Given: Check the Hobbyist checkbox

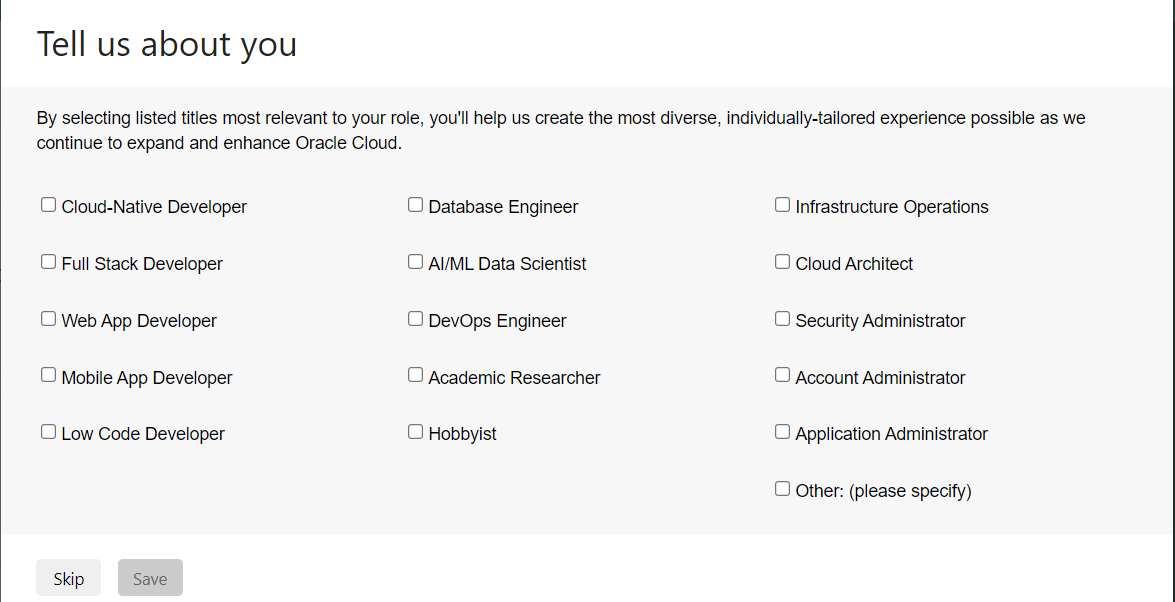Looking at the screenshot, I should [x=415, y=432].
